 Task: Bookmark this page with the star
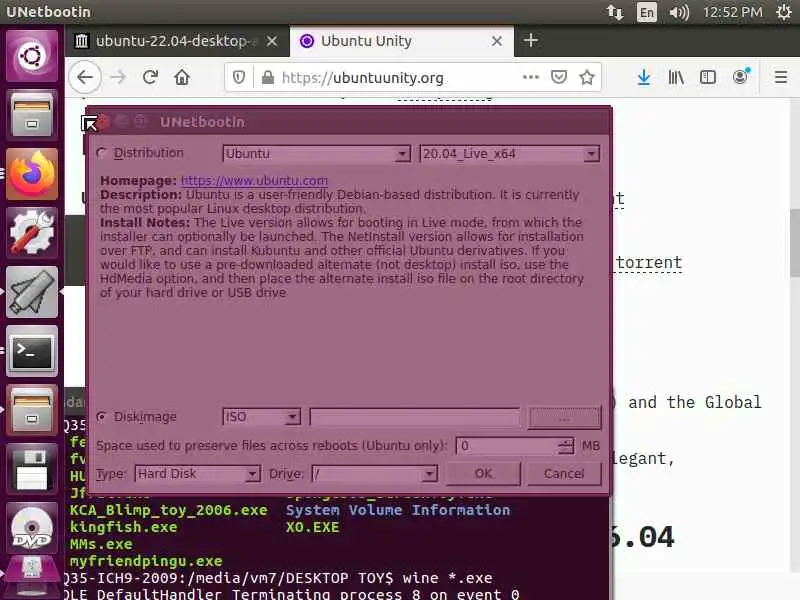point(587,78)
